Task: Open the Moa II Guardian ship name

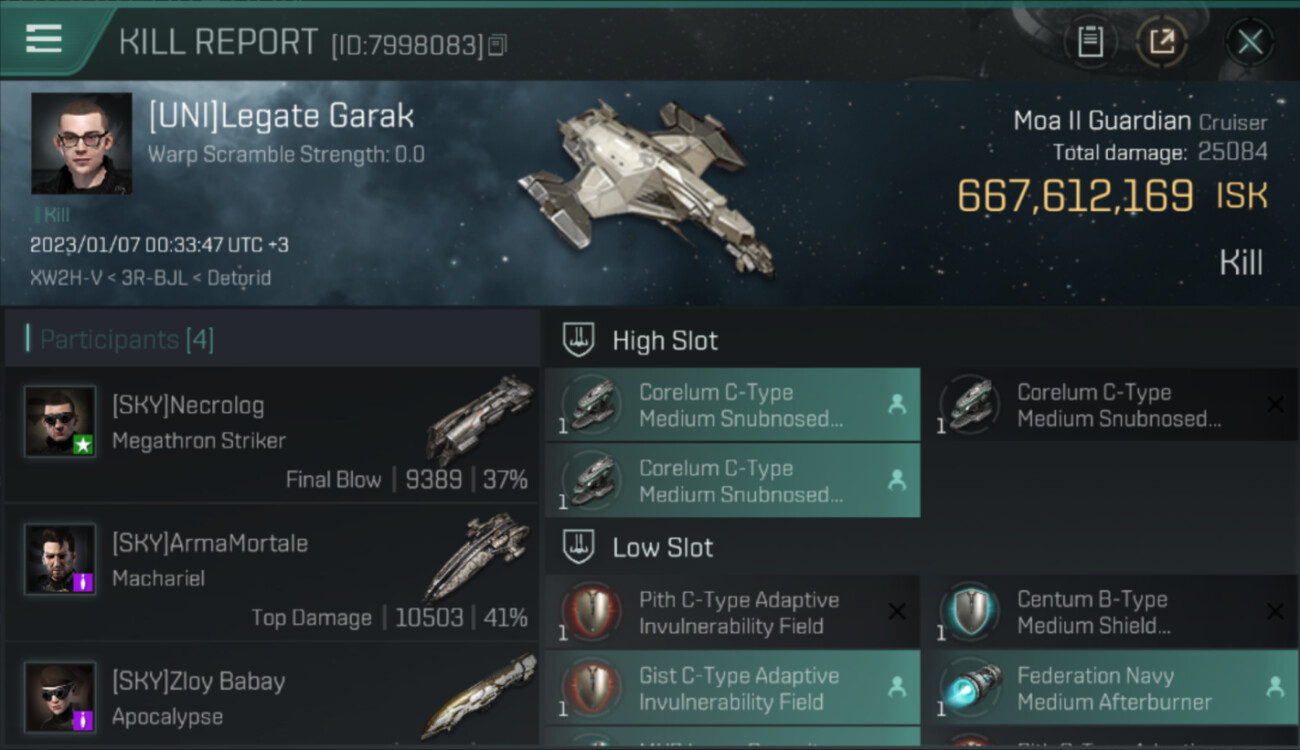Action: (1102, 122)
